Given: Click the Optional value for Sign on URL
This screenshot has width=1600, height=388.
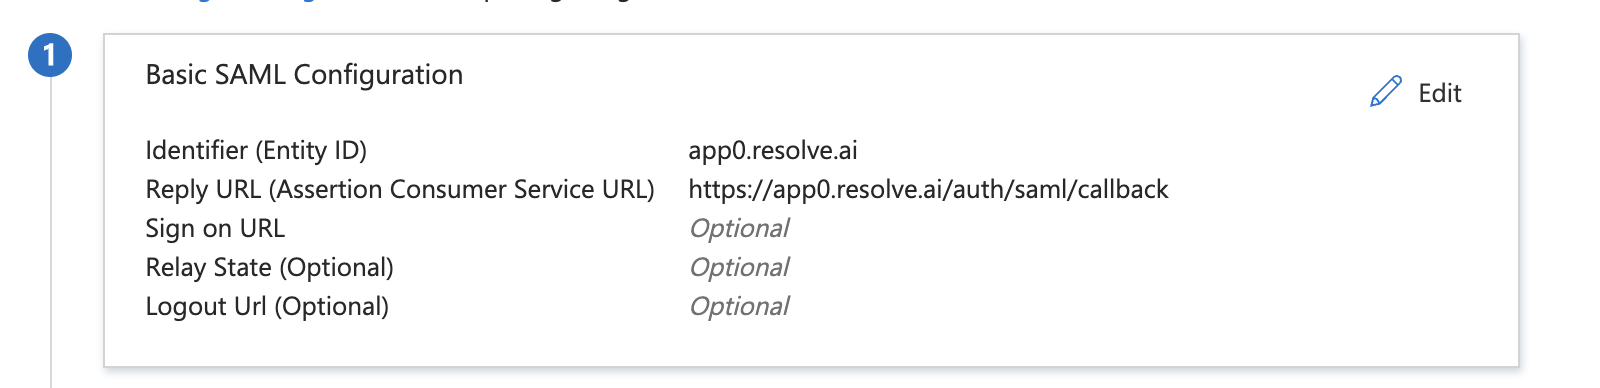Looking at the screenshot, I should [x=739, y=229].
